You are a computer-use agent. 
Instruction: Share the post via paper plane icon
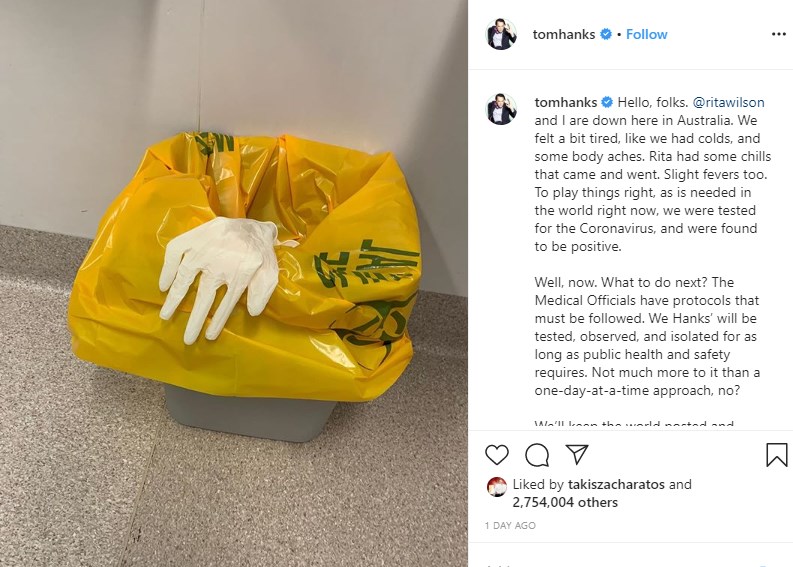tap(577, 454)
